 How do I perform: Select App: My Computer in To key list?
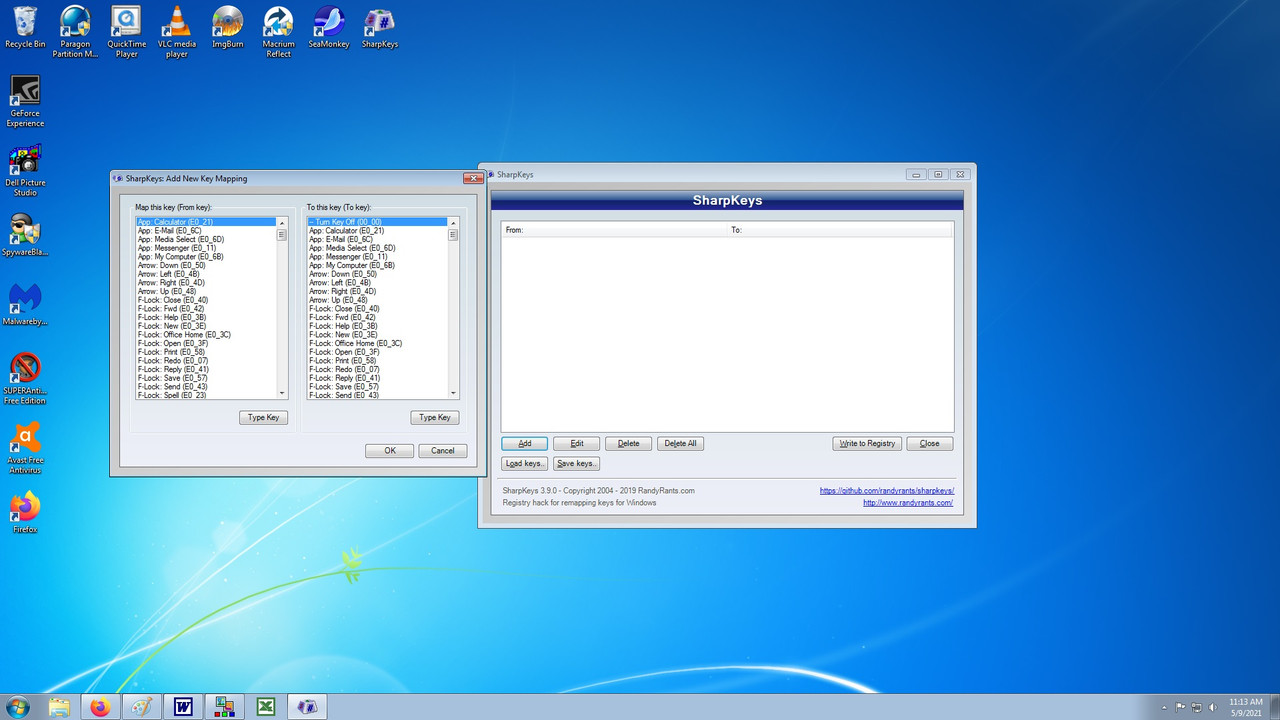377,265
